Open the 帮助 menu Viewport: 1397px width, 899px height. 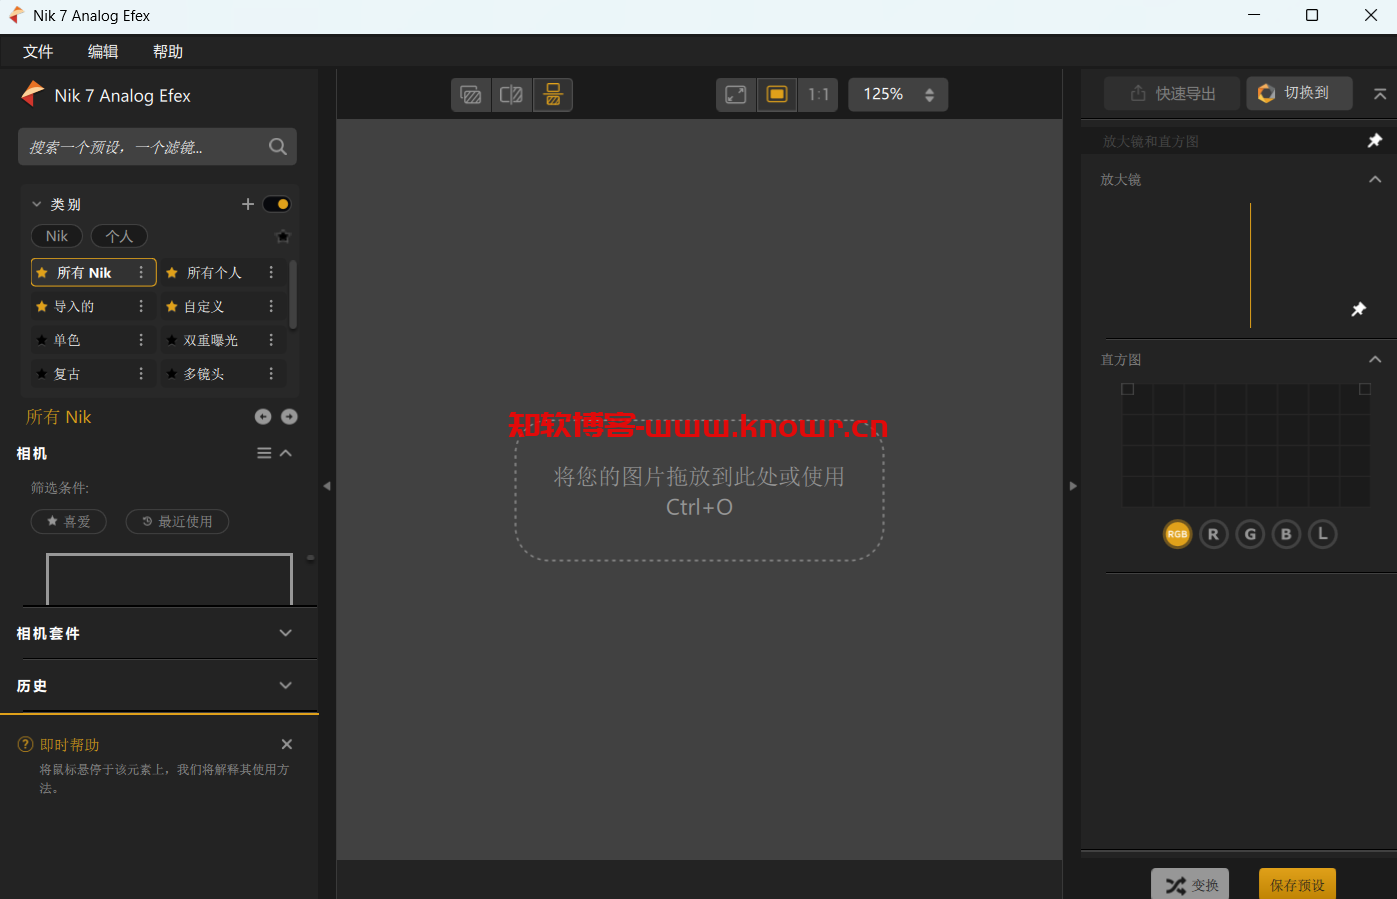tap(168, 52)
